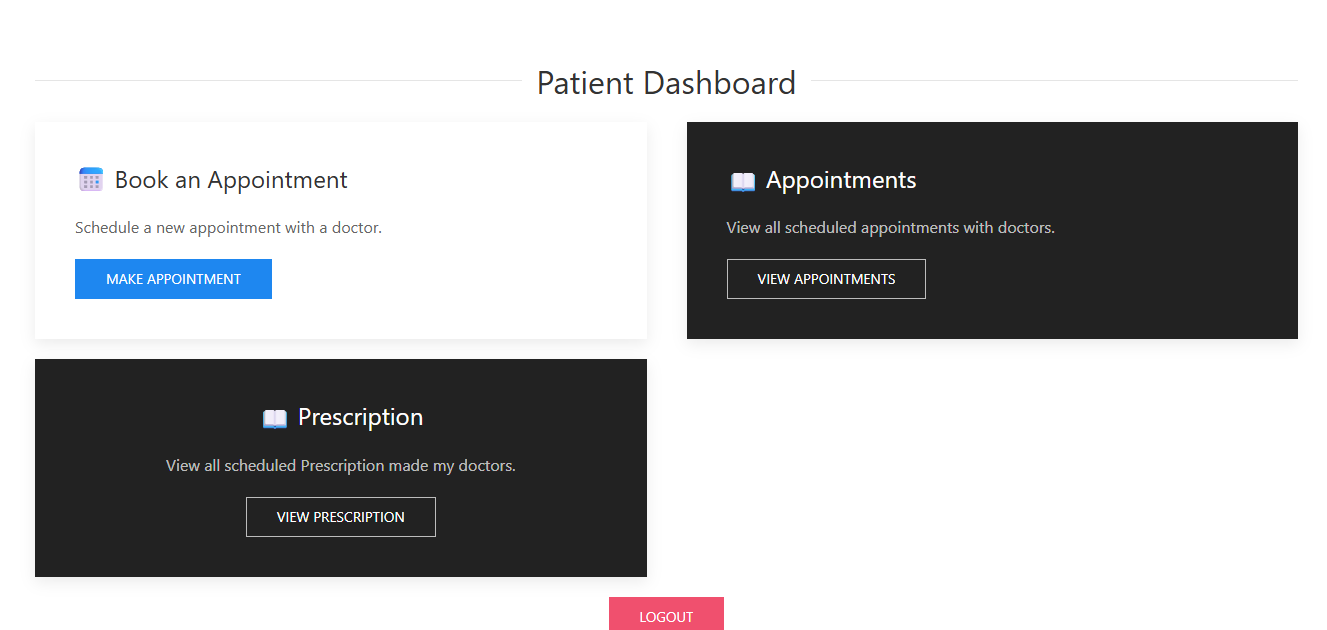Open the View Appointments button
The height and width of the screenshot is (630, 1327).
pyautogui.click(x=826, y=279)
